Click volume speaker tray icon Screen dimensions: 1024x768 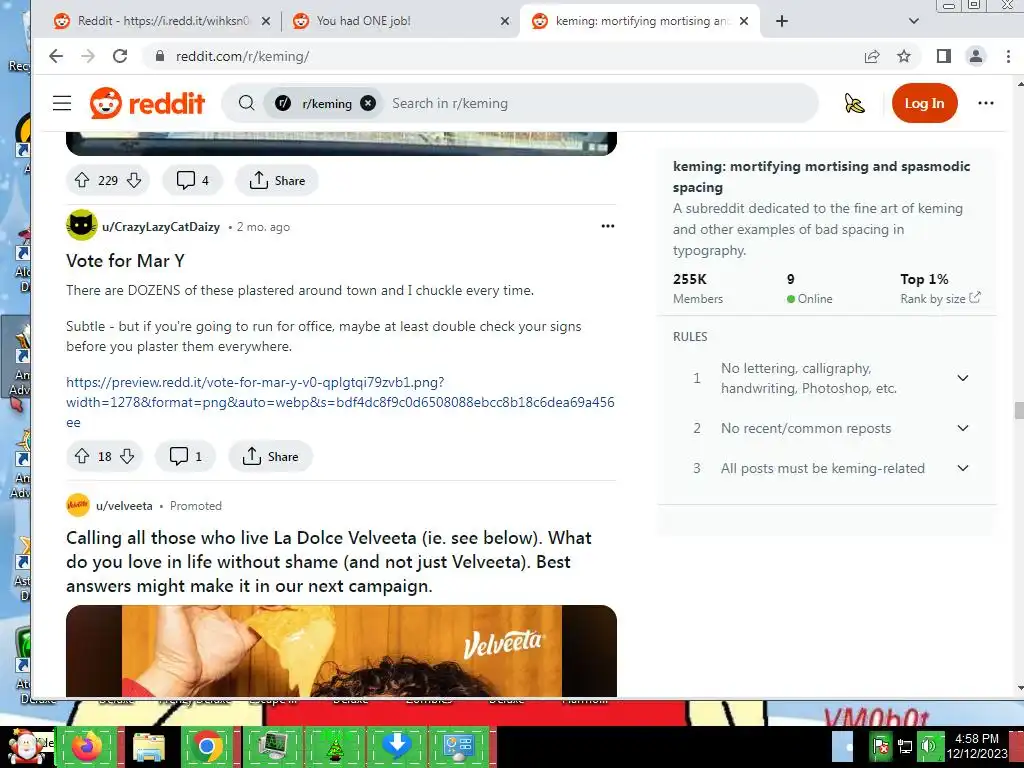click(x=928, y=746)
